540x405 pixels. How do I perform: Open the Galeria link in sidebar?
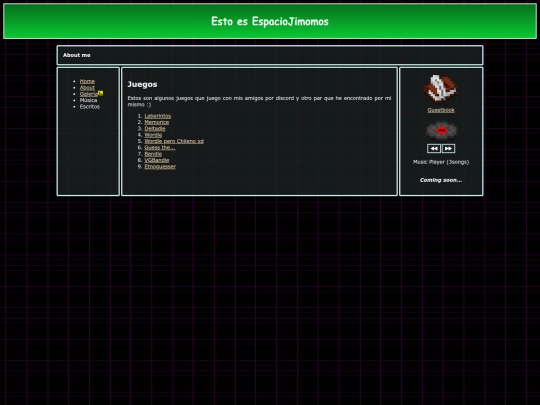pyautogui.click(x=89, y=94)
